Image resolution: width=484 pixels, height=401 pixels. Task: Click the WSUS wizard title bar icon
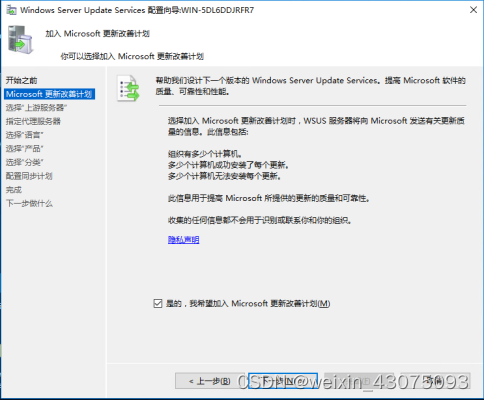(11, 10)
